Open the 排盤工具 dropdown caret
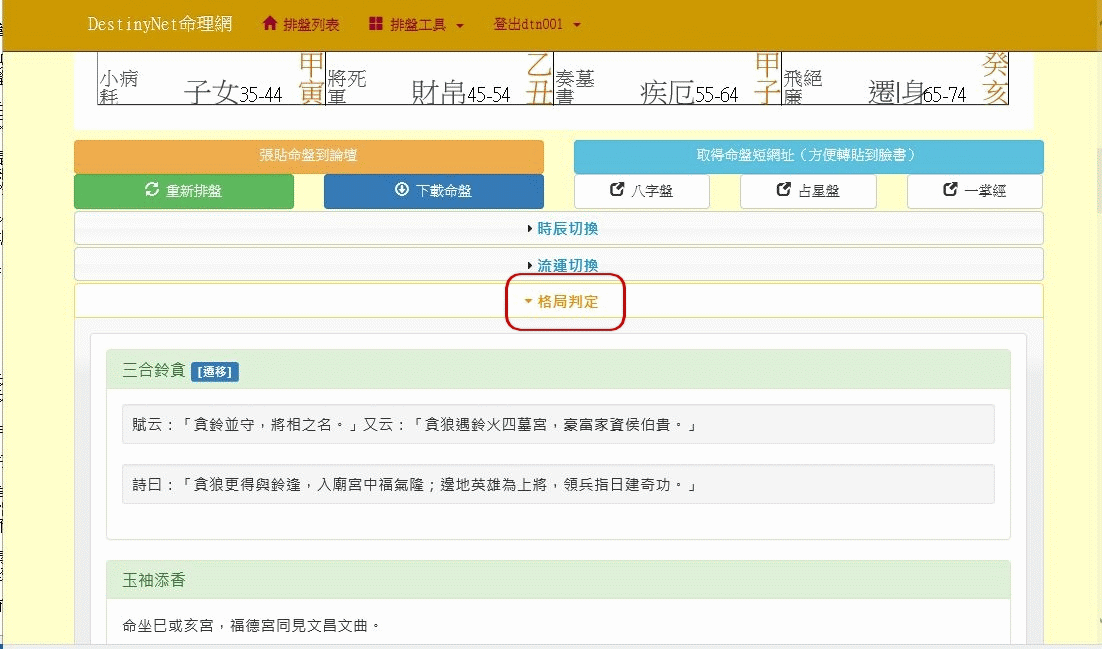This screenshot has height=649, width=1102. point(460,25)
